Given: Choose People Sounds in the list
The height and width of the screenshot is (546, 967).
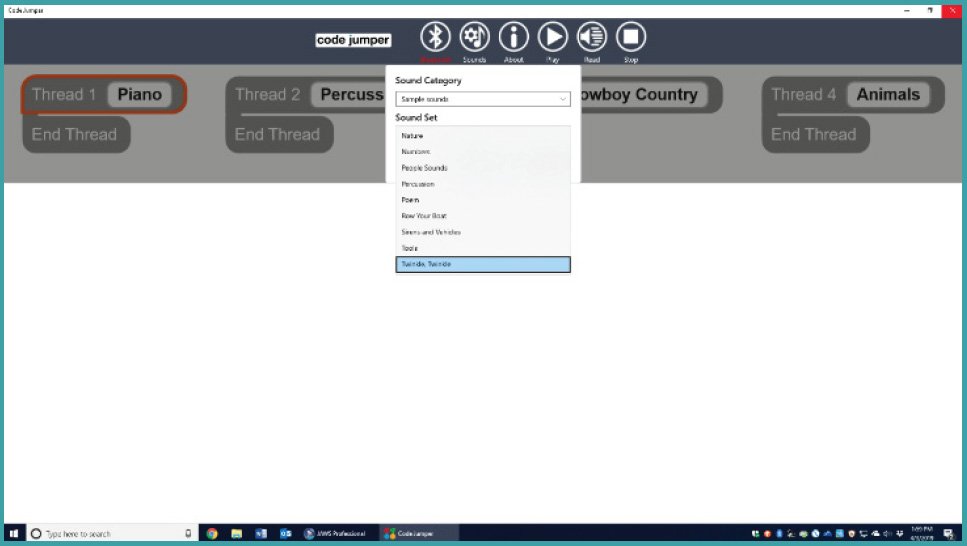Looking at the screenshot, I should click(x=483, y=168).
